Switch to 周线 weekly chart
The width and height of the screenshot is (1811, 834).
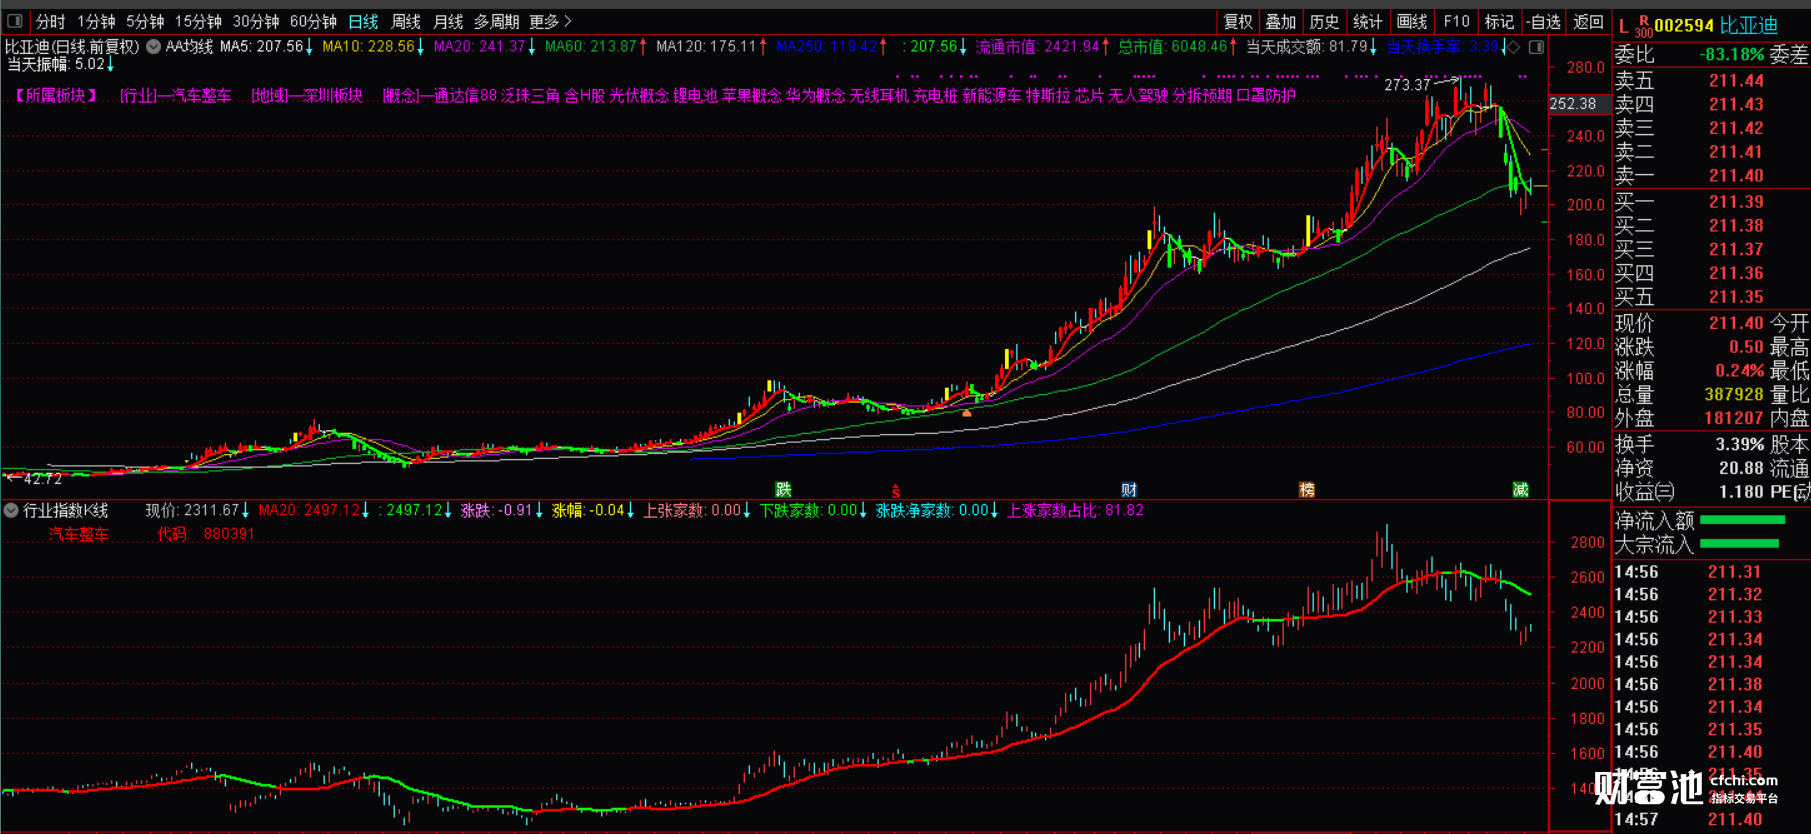405,21
